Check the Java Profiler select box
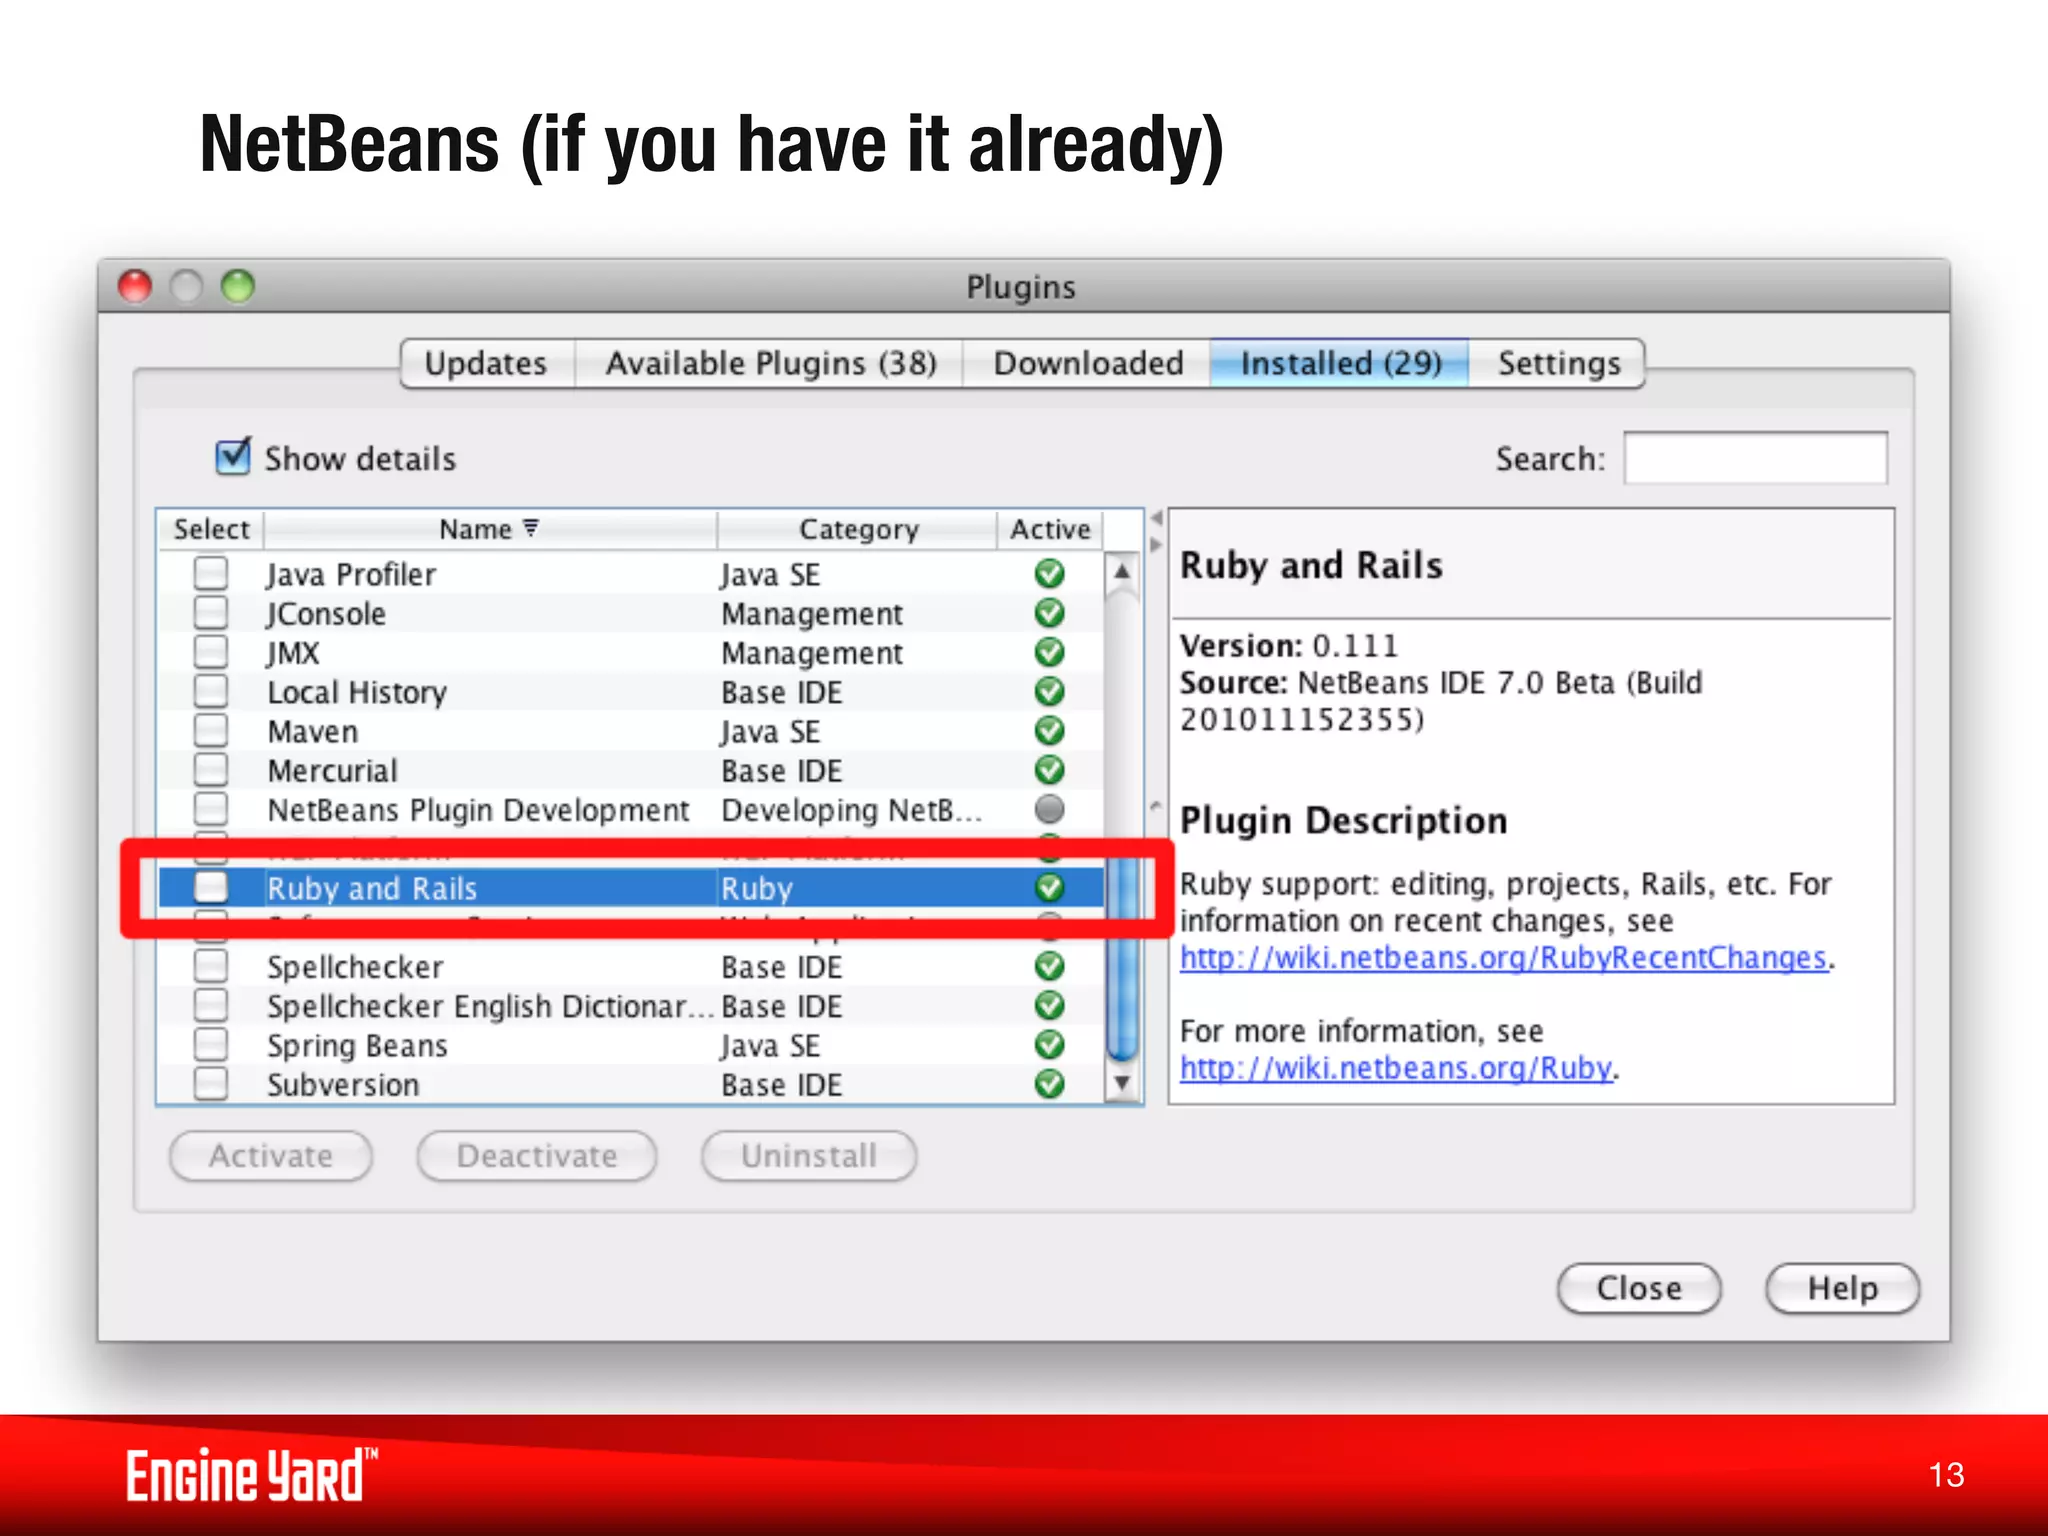2048x1536 pixels. (x=211, y=573)
